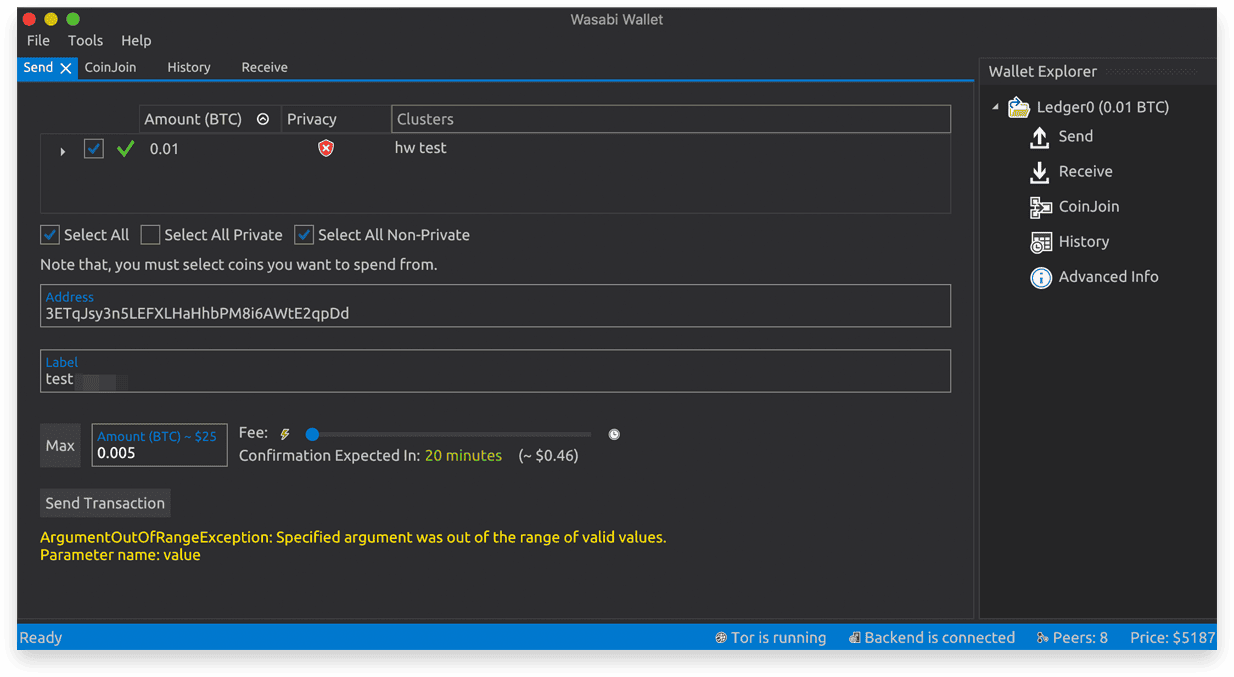
Task: Switch to the History tab
Action: pyautogui.click(x=189, y=67)
